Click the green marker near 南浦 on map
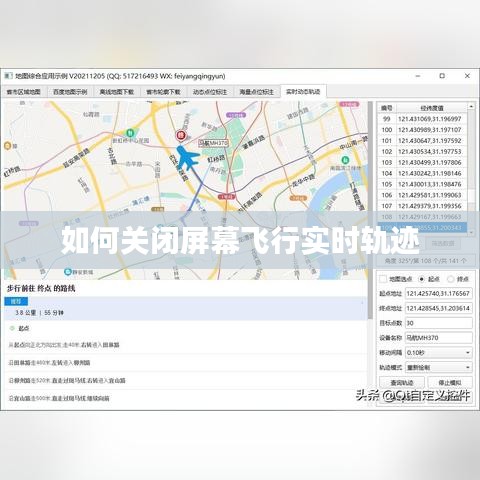The image size is (480, 480). (345, 160)
